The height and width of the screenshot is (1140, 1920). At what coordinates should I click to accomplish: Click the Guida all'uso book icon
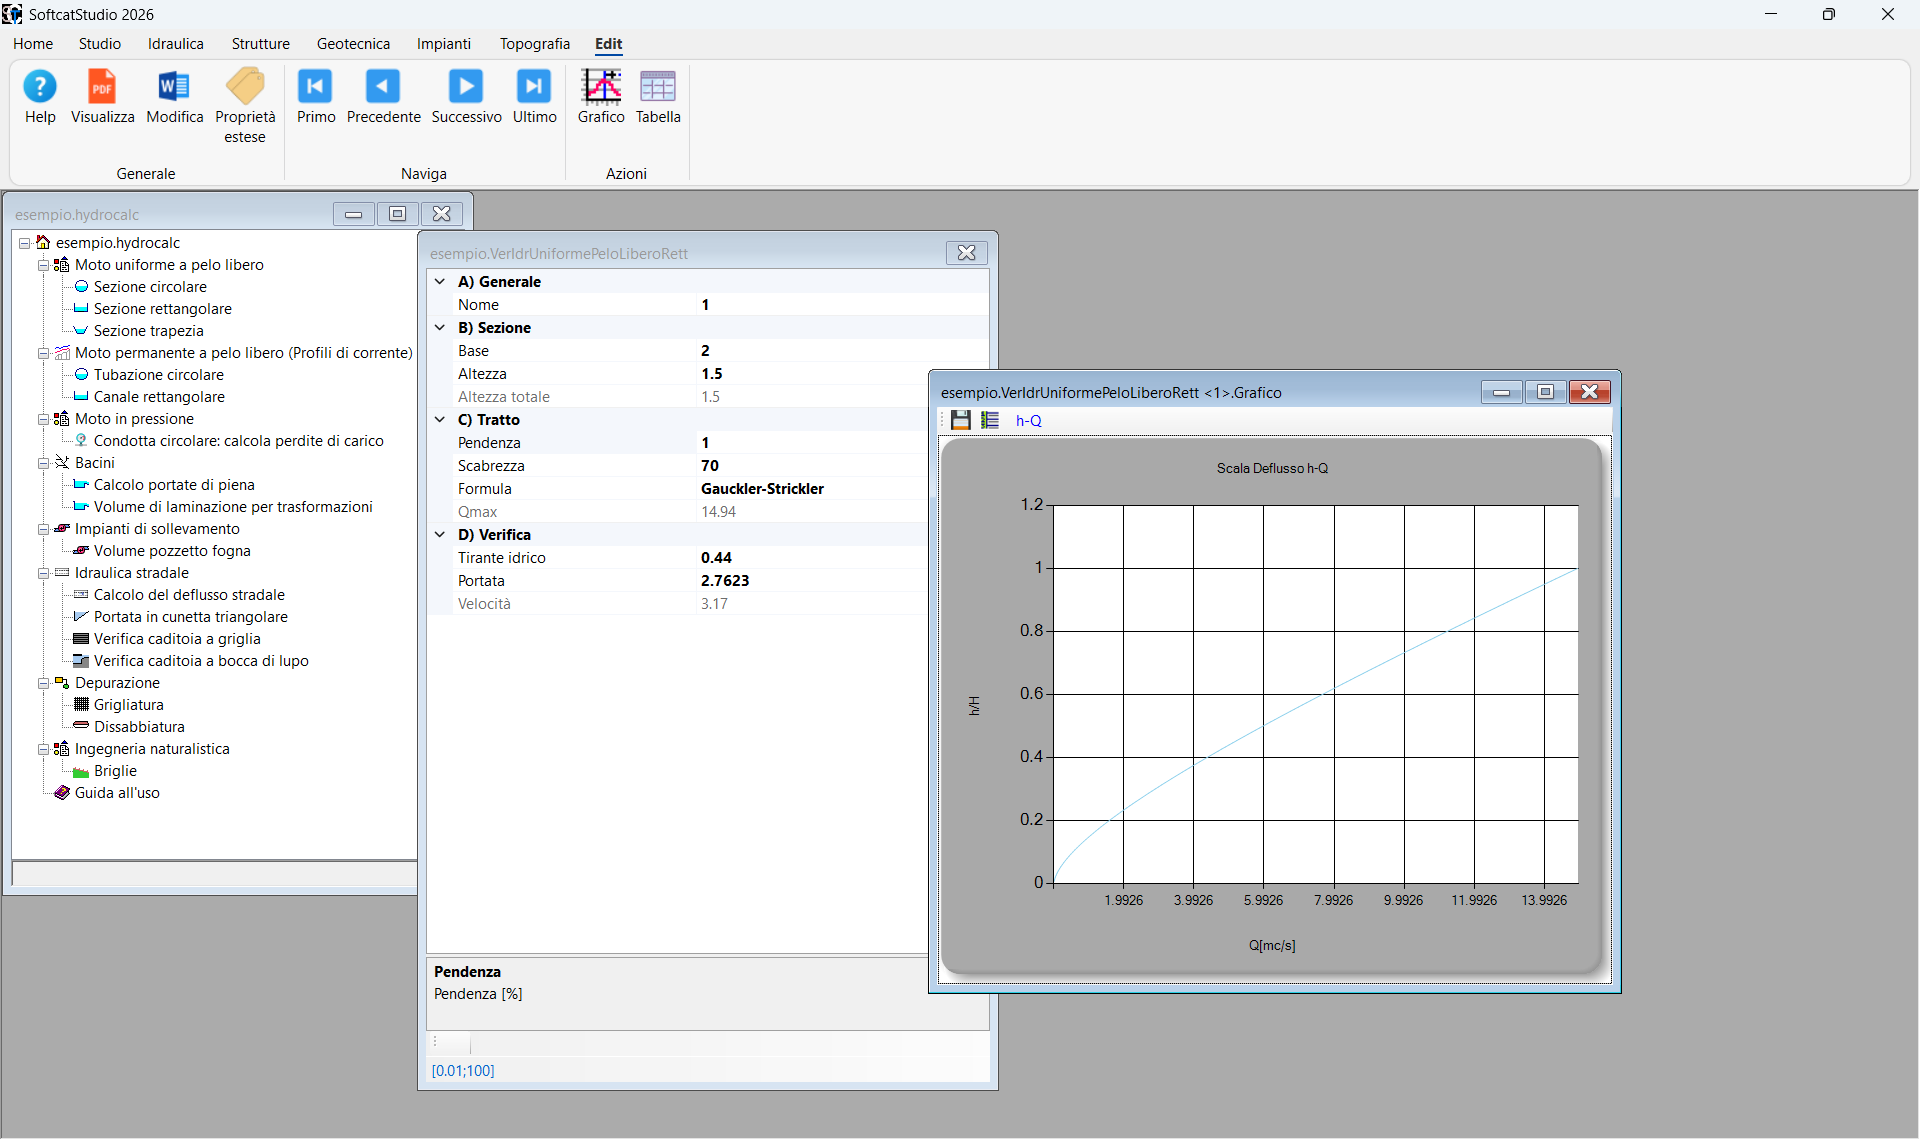[x=62, y=793]
